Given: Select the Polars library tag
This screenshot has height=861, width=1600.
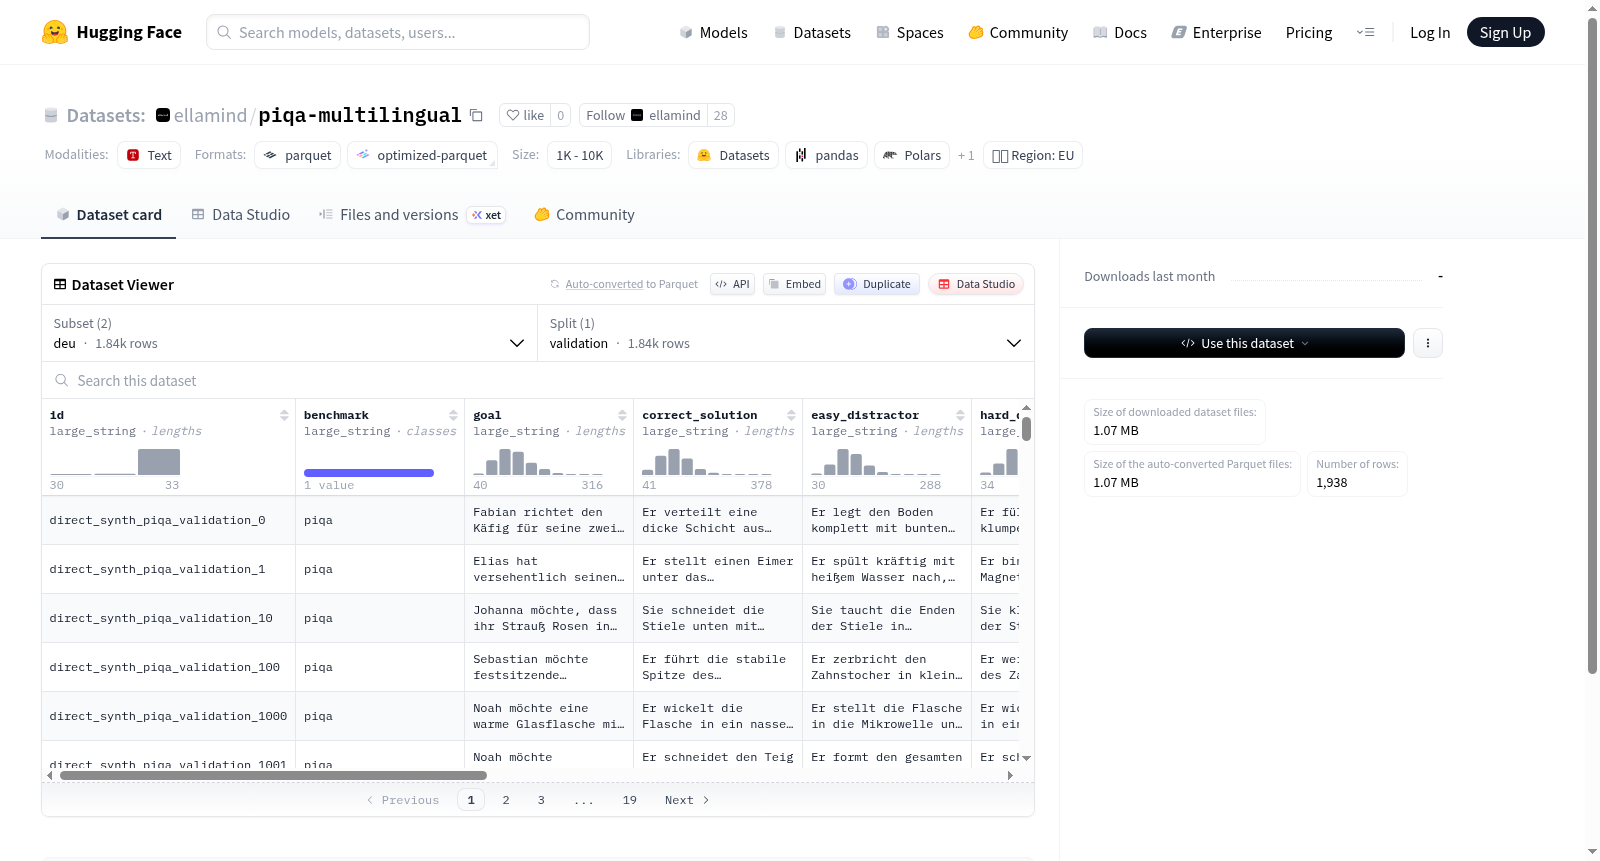Looking at the screenshot, I should click(x=912, y=155).
